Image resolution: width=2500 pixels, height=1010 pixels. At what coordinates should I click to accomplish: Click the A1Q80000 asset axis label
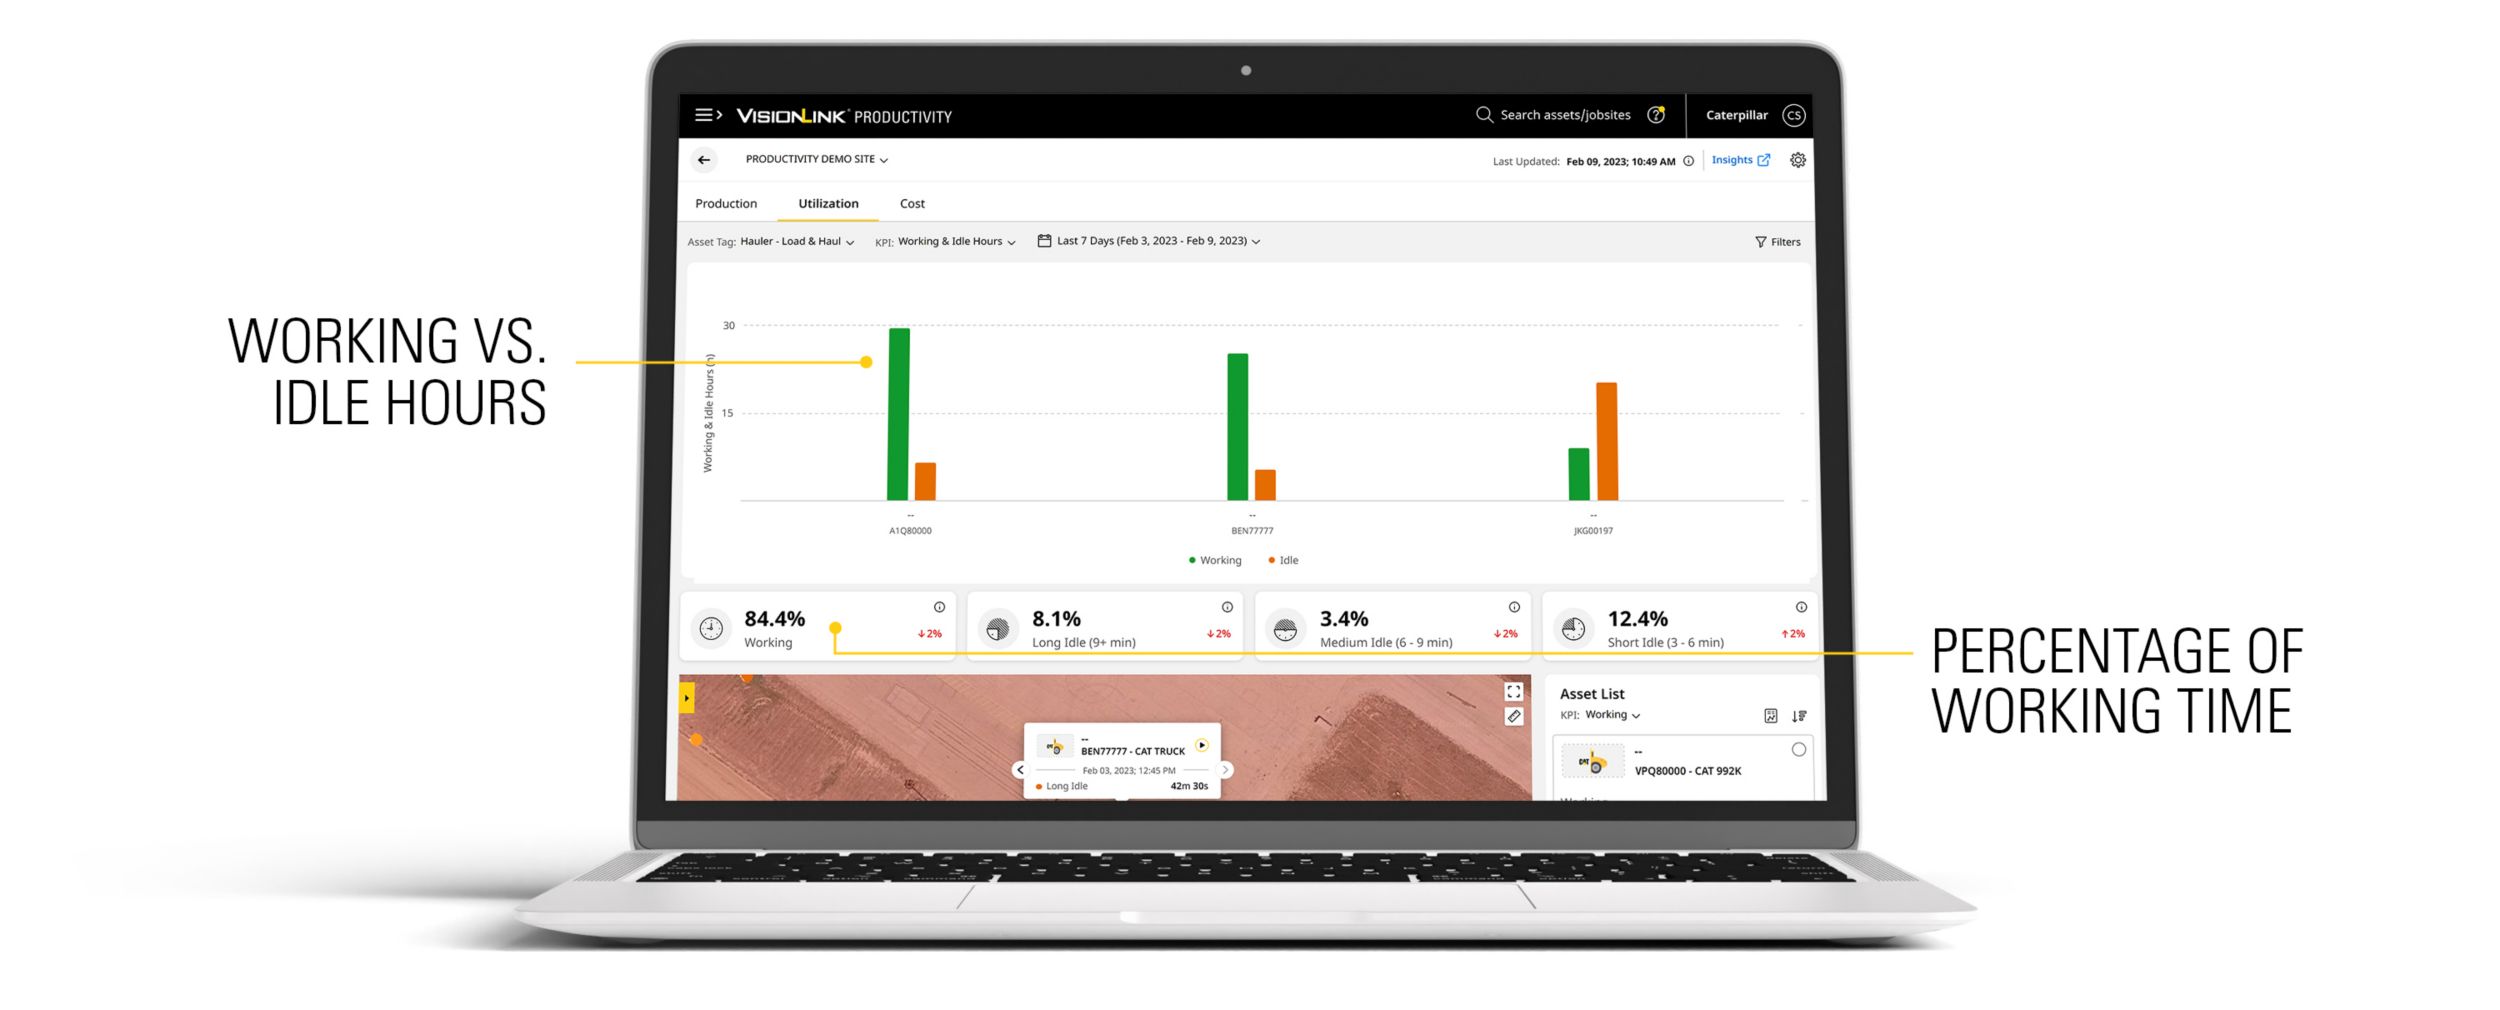(x=910, y=531)
